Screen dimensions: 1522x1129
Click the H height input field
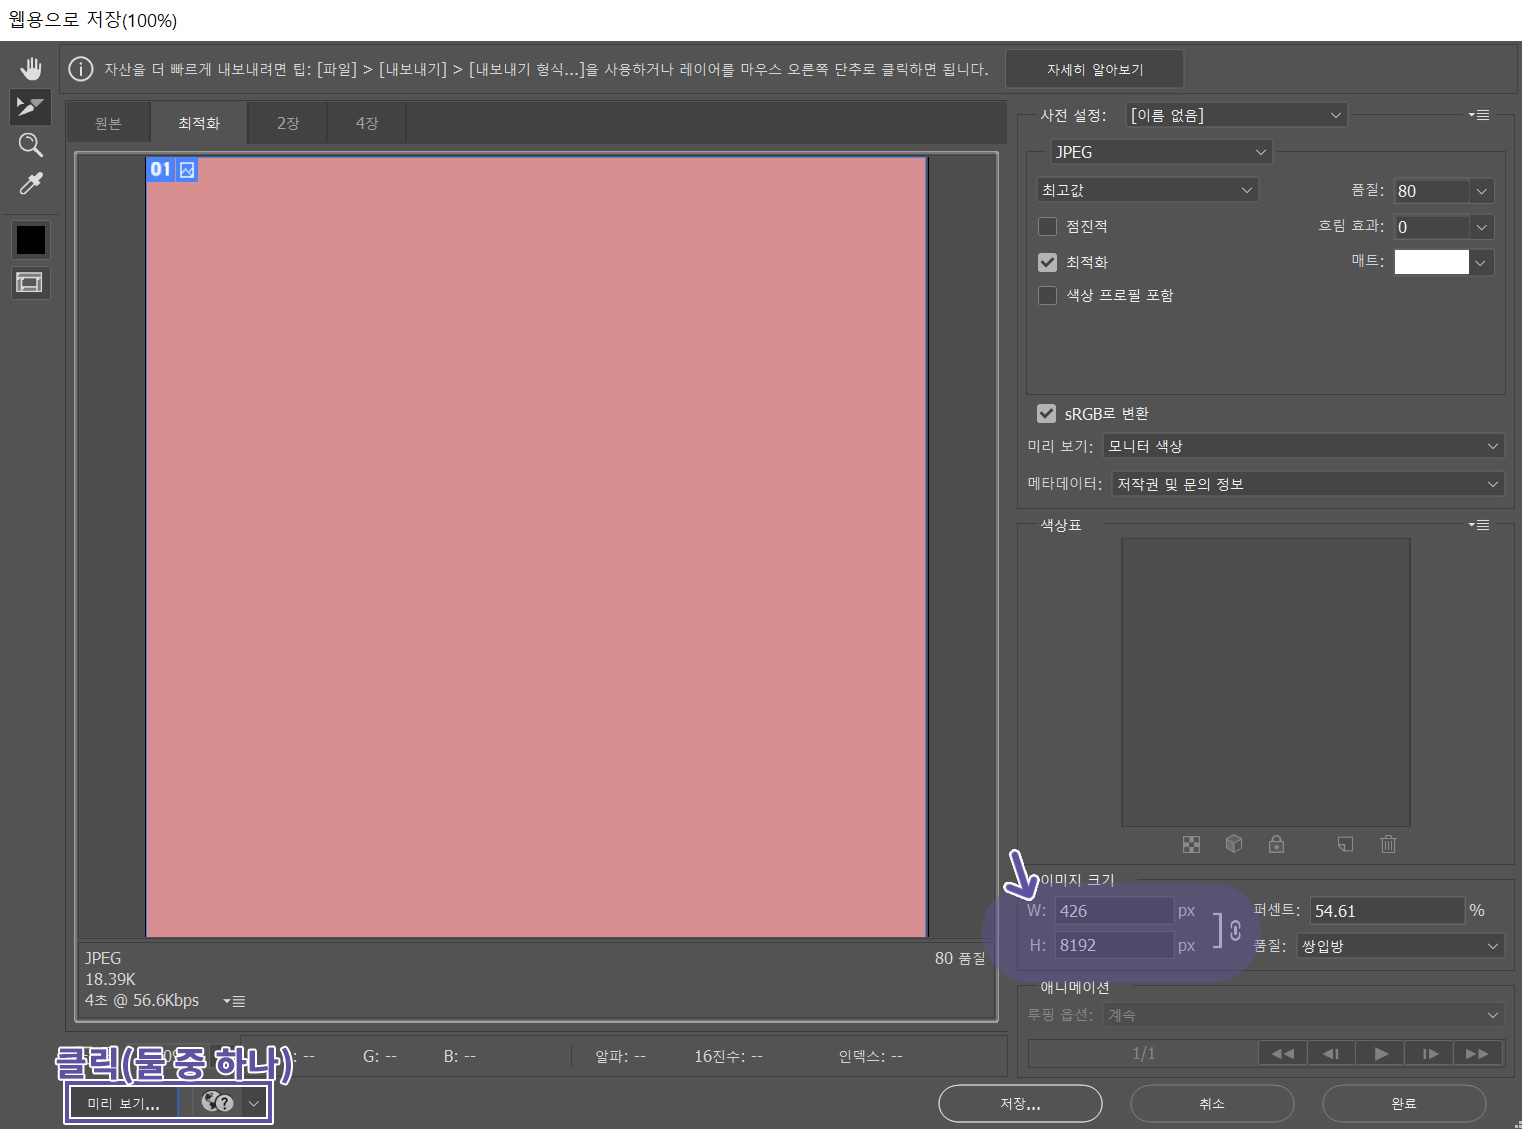1114,945
